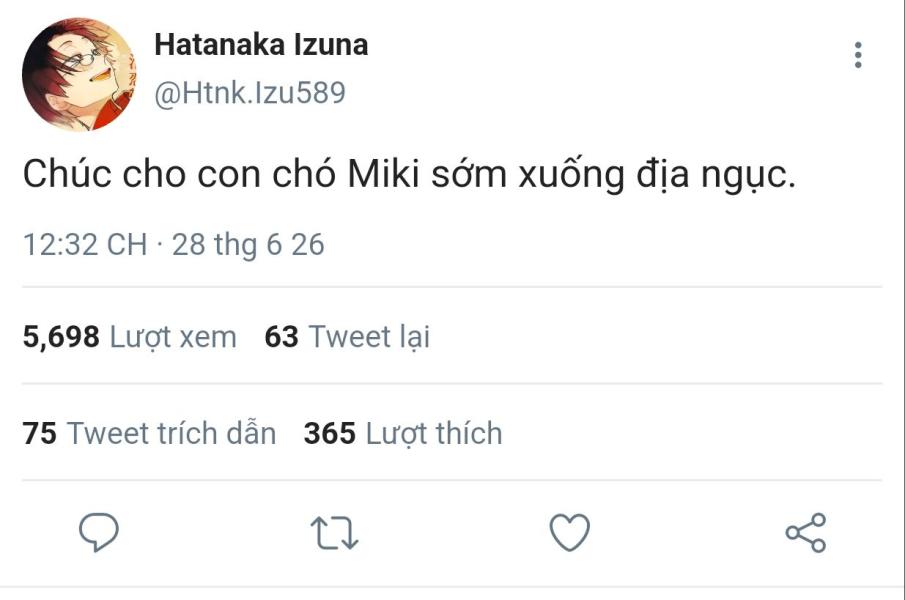This screenshot has width=905, height=600.
Task: Open the share icon options
Action: click(x=806, y=532)
